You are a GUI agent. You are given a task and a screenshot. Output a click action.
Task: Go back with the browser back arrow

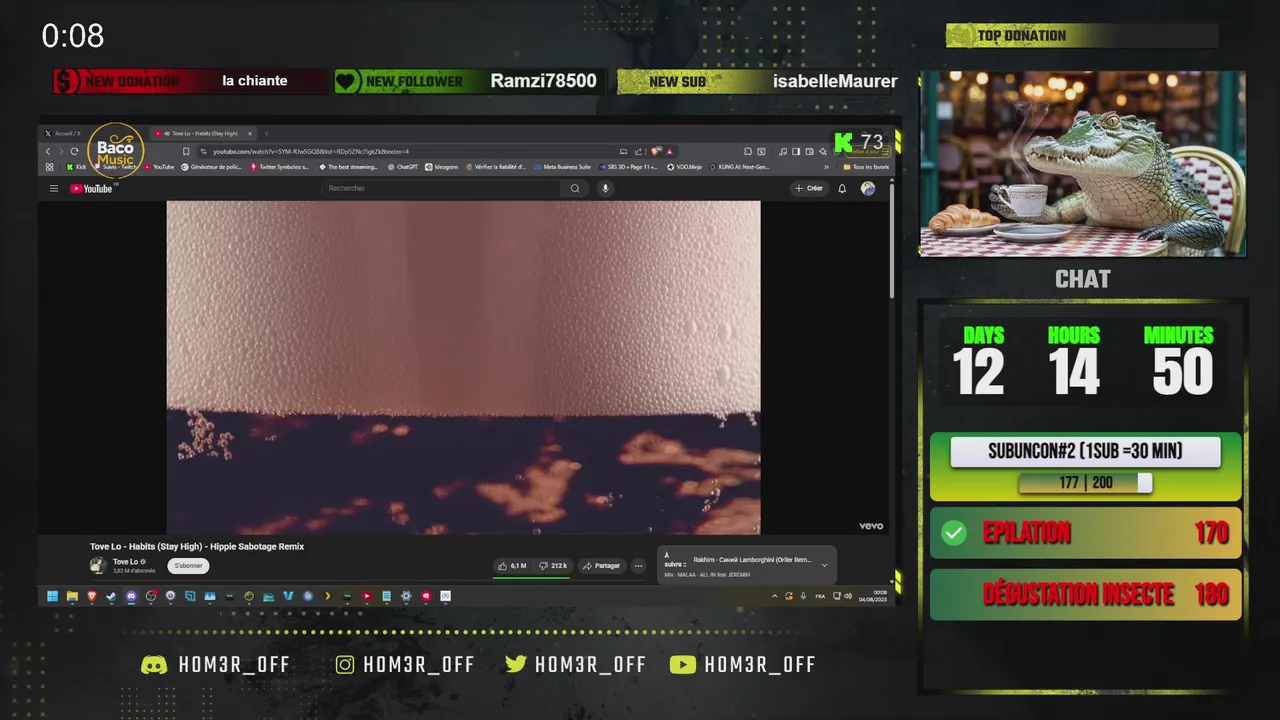[x=48, y=152]
